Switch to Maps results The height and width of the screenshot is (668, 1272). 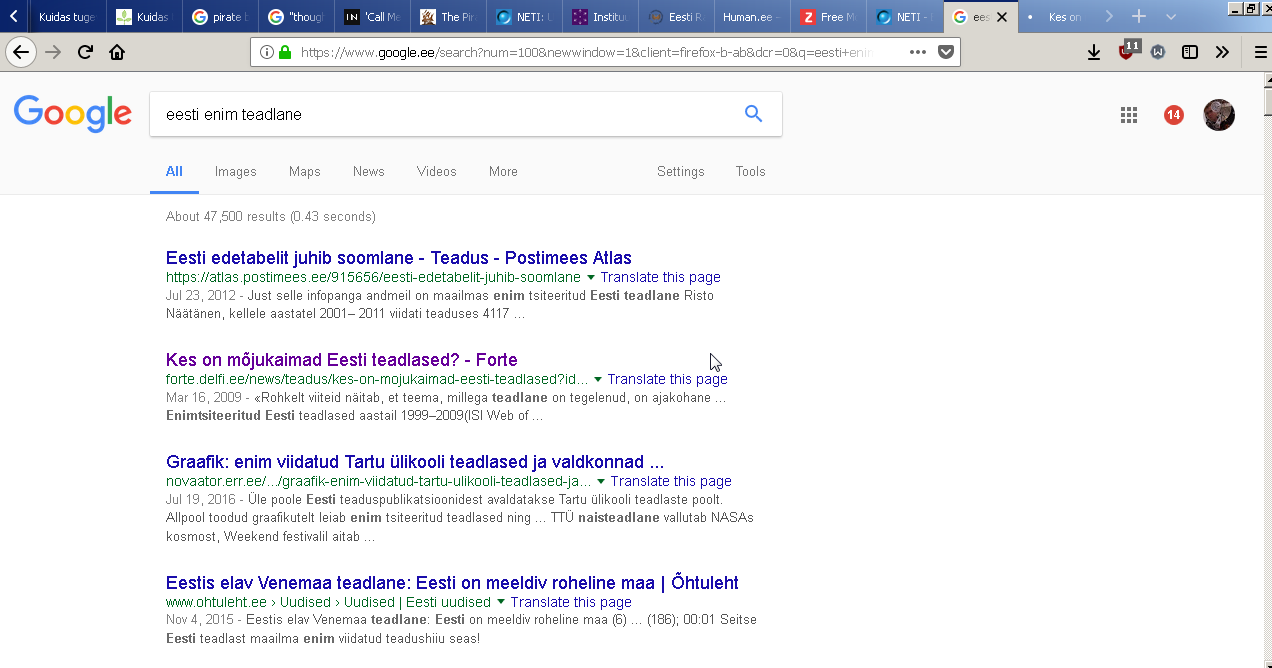[305, 171]
